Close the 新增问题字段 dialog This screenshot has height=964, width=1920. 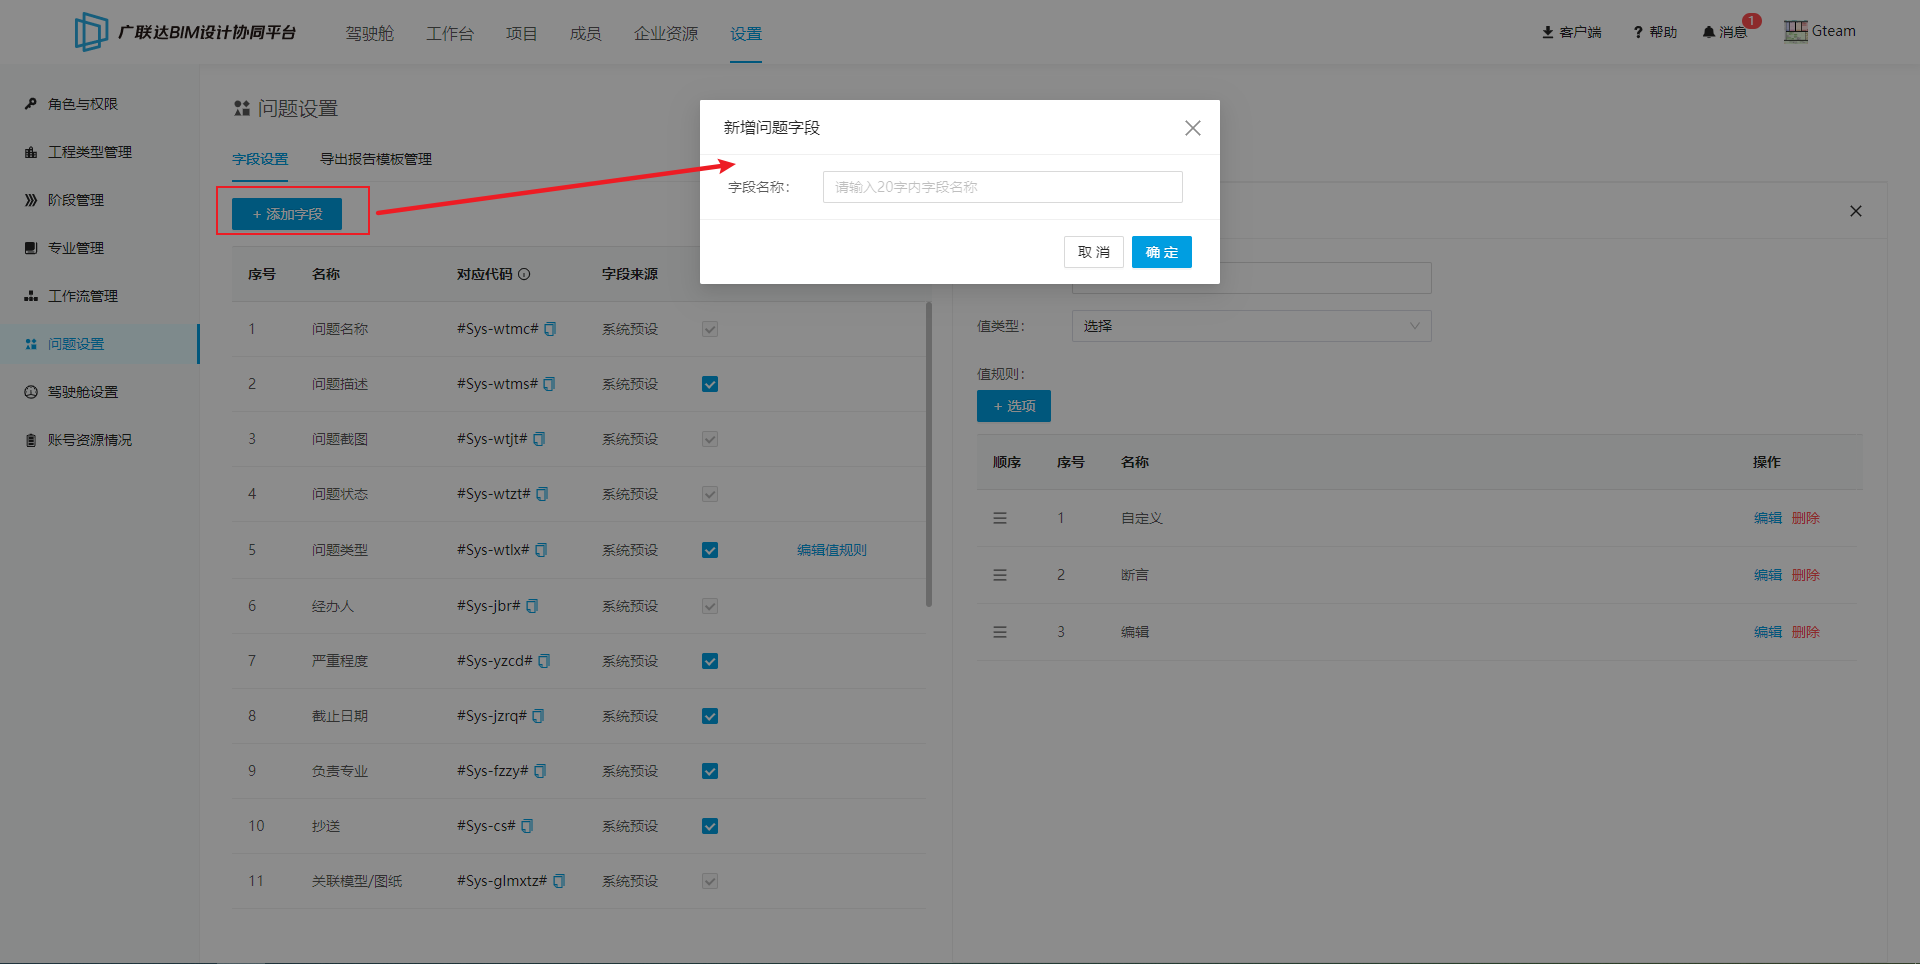pyautogui.click(x=1192, y=128)
